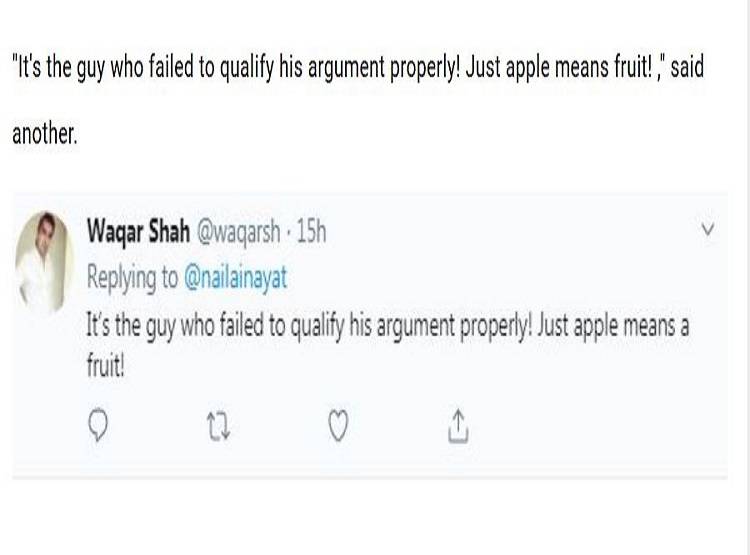Click the reply speech bubble icon
This screenshot has width=750, height=555.
click(x=97, y=427)
